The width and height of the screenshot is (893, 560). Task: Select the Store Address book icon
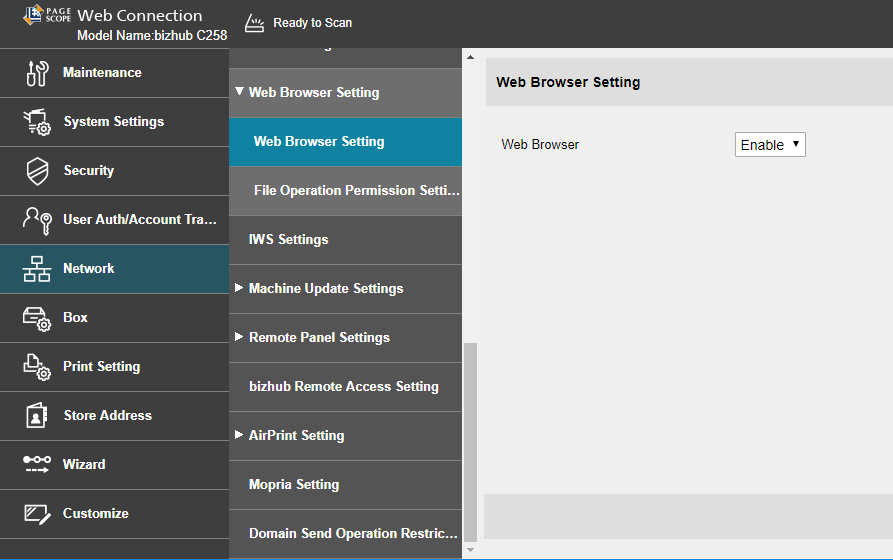coord(37,416)
